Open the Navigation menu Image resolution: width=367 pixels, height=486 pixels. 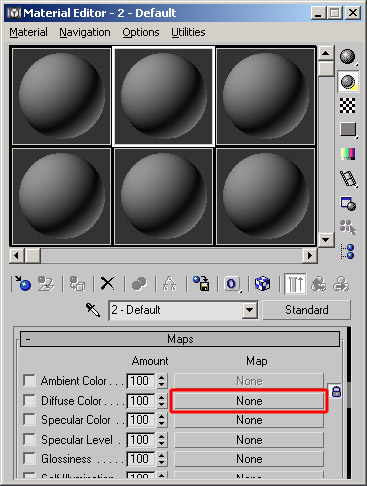85,32
